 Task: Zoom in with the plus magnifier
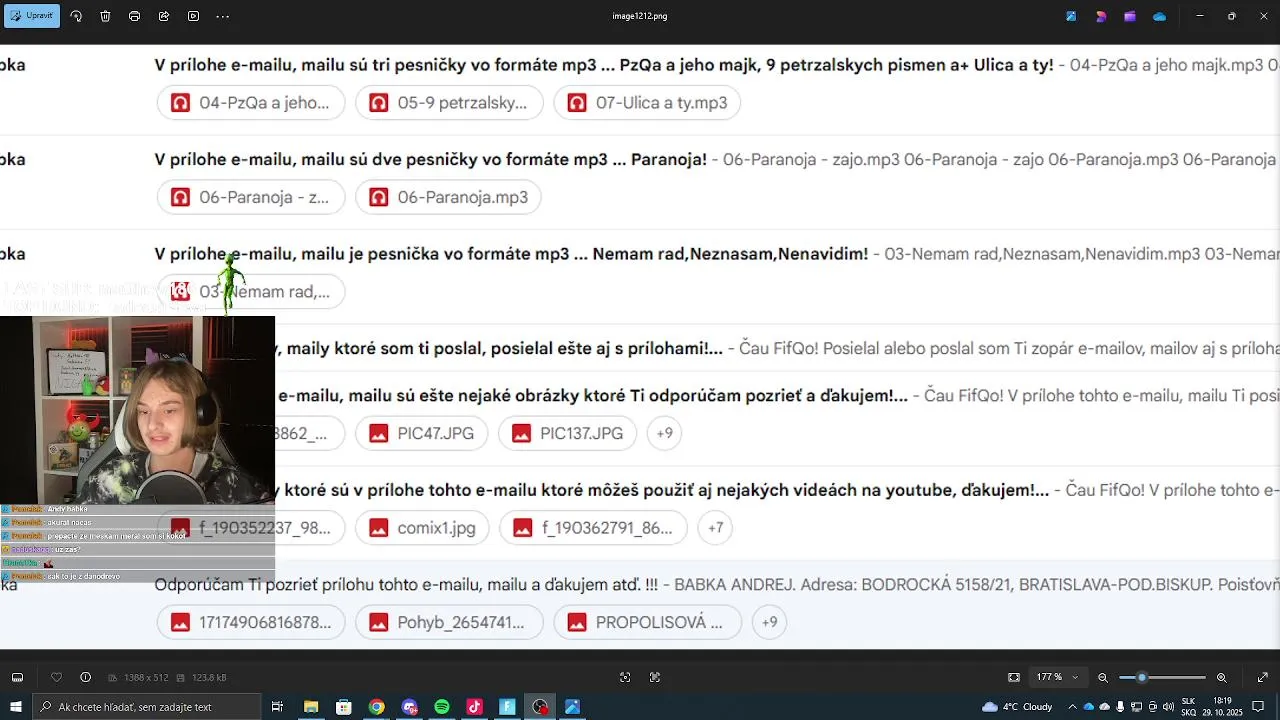(x=1222, y=677)
